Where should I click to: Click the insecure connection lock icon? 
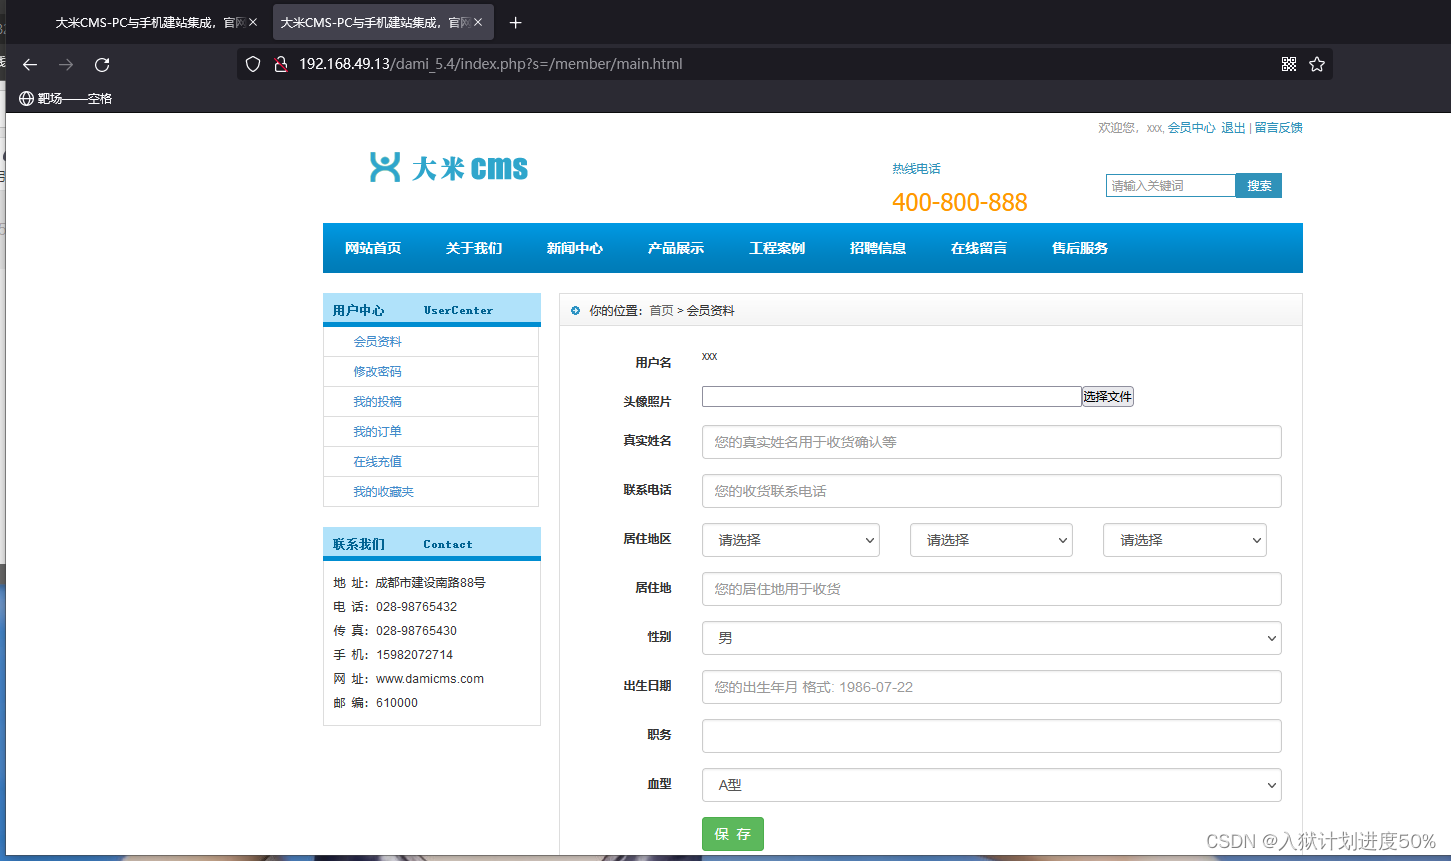pos(281,64)
